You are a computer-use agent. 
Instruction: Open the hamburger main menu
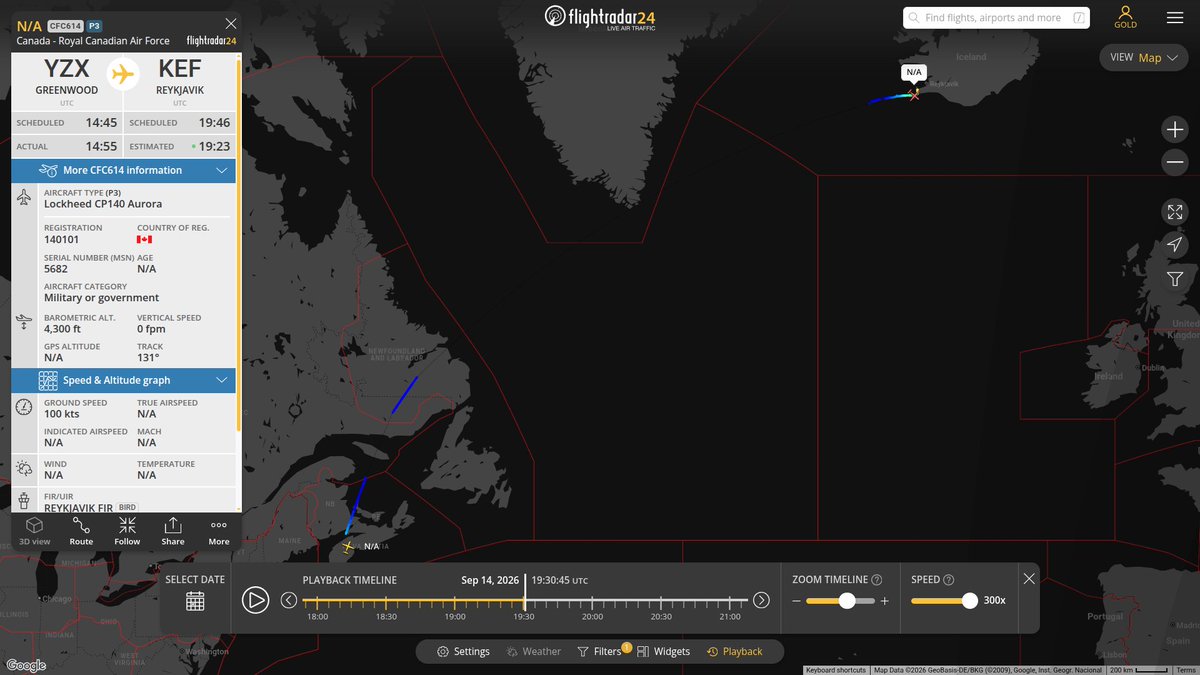coord(1175,17)
